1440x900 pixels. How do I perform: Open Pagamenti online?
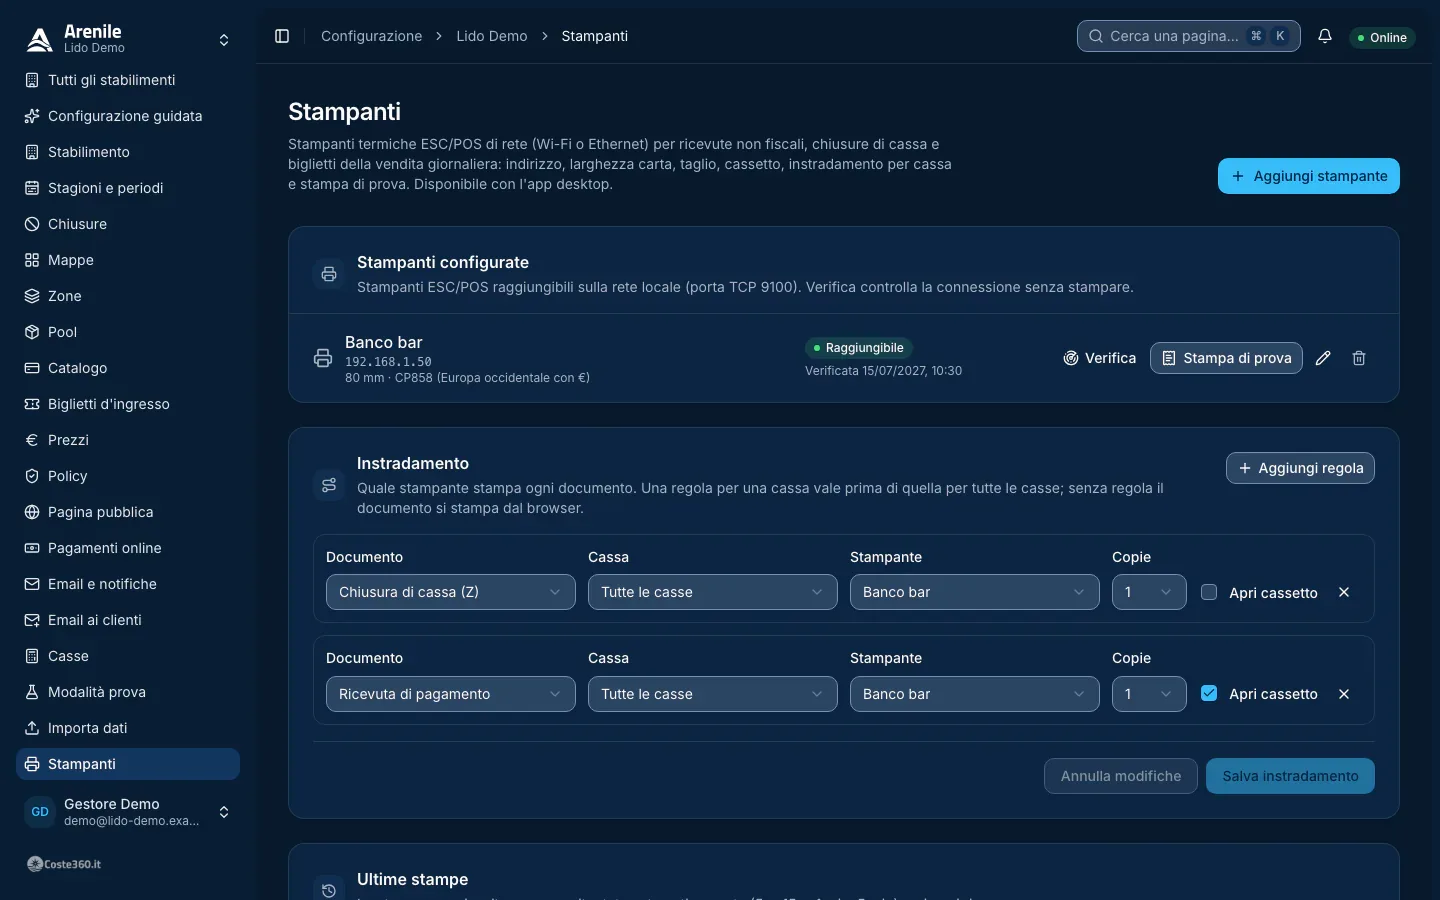coord(128,548)
